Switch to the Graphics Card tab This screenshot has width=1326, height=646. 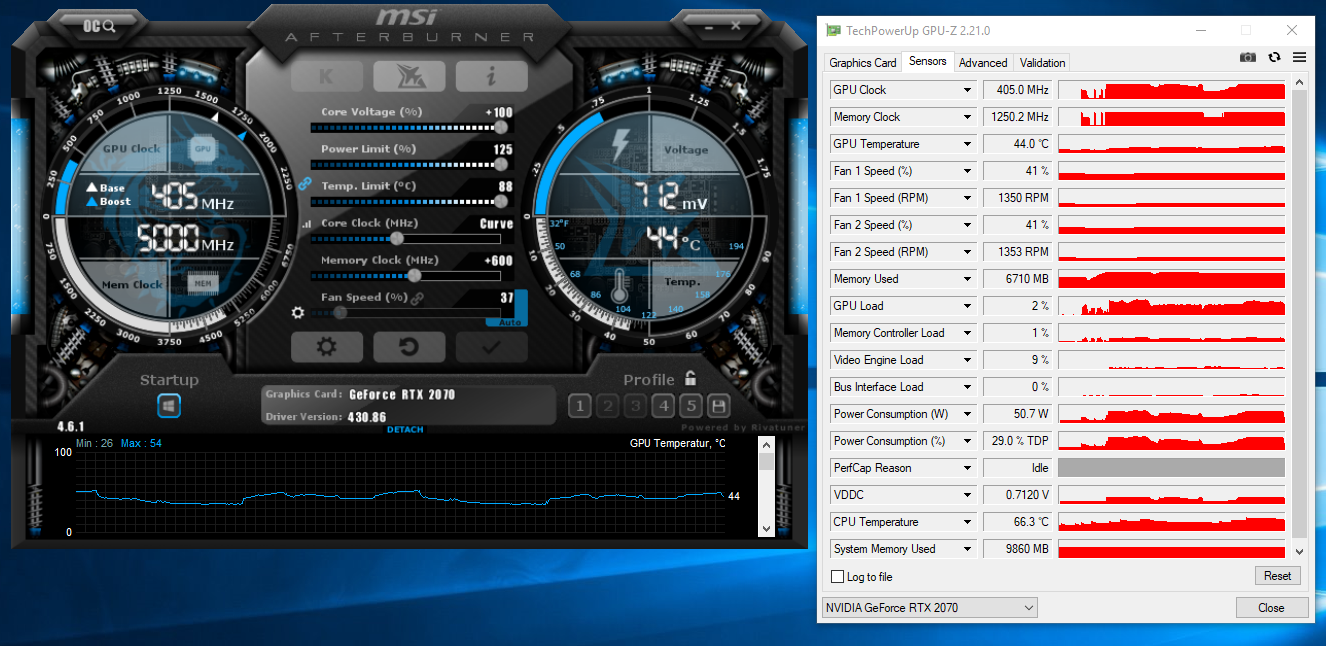click(863, 62)
